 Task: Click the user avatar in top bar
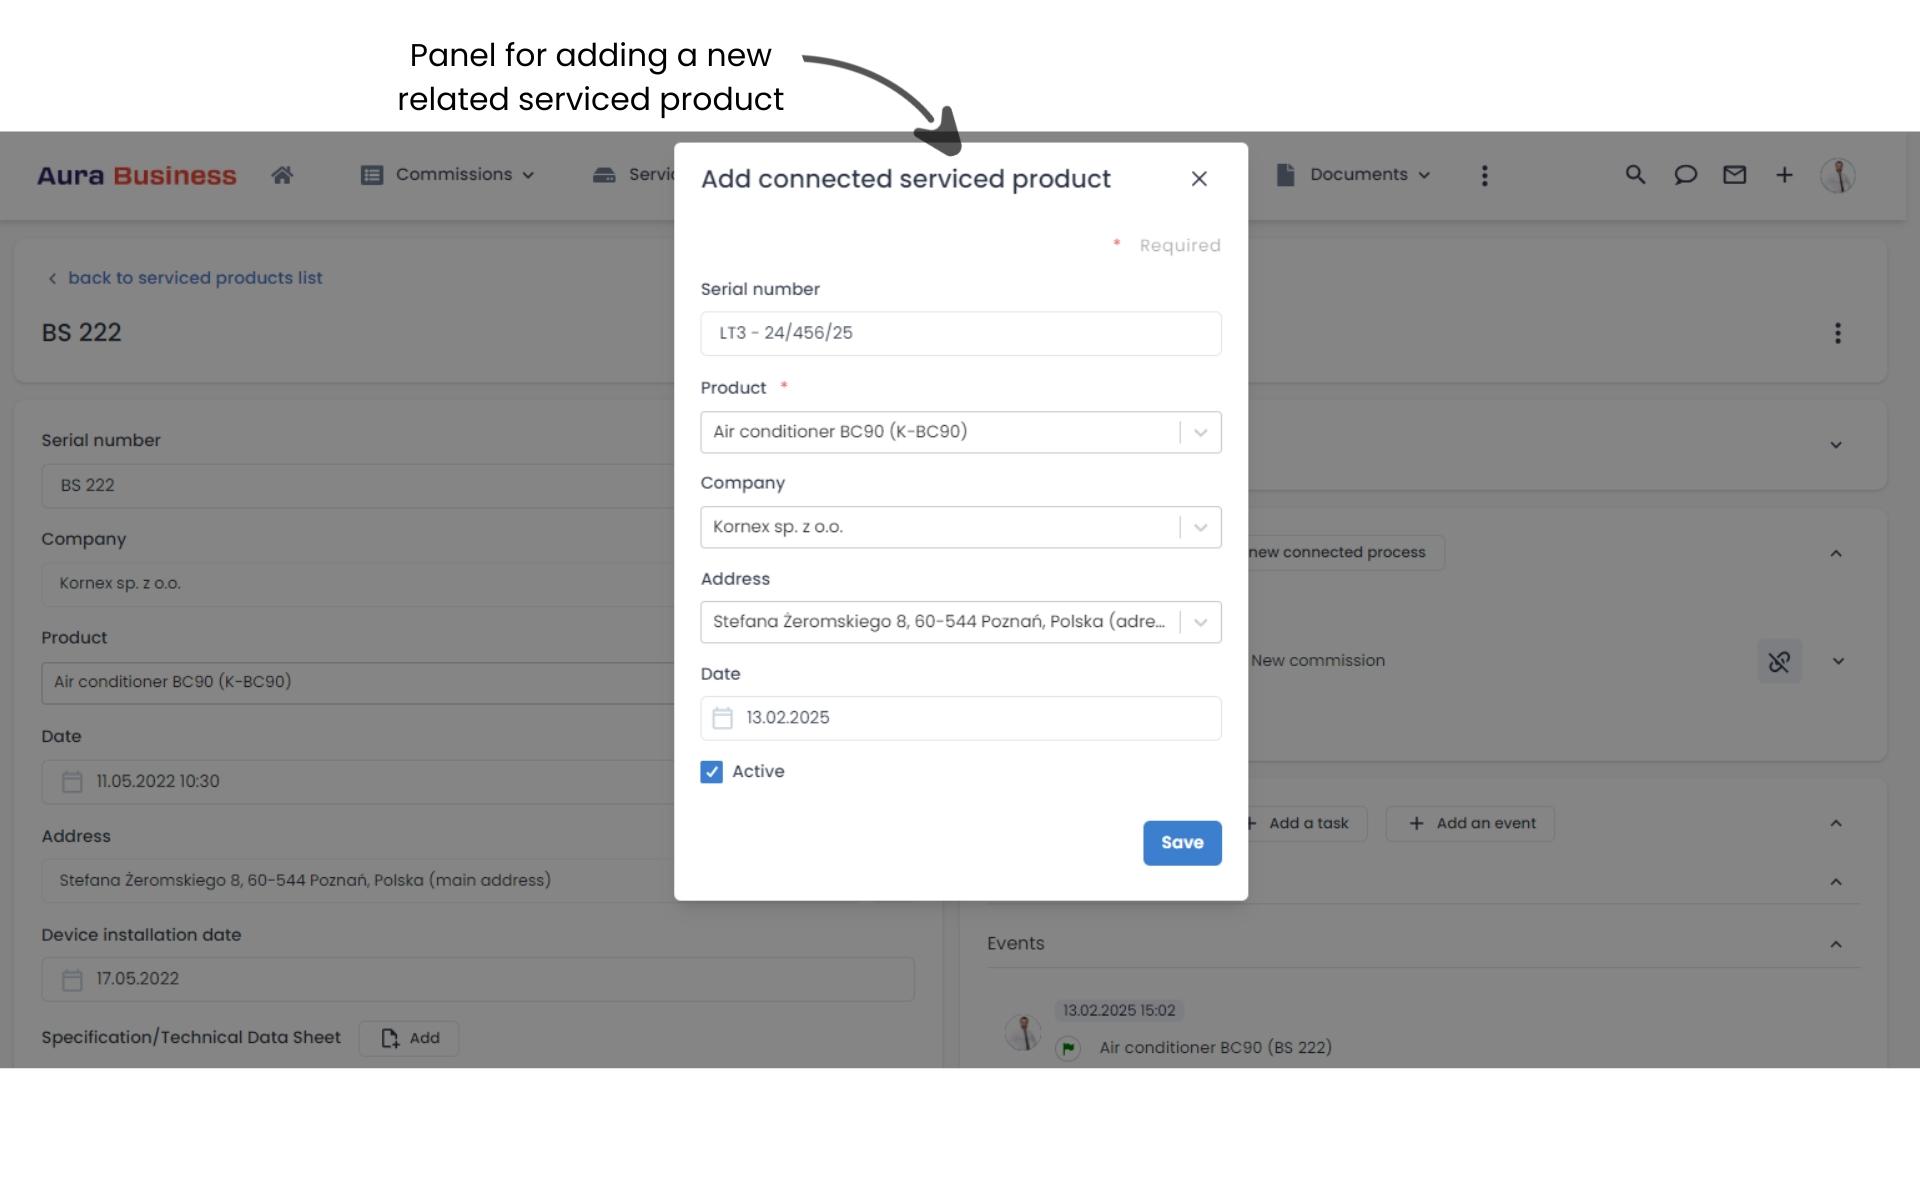(x=1837, y=176)
